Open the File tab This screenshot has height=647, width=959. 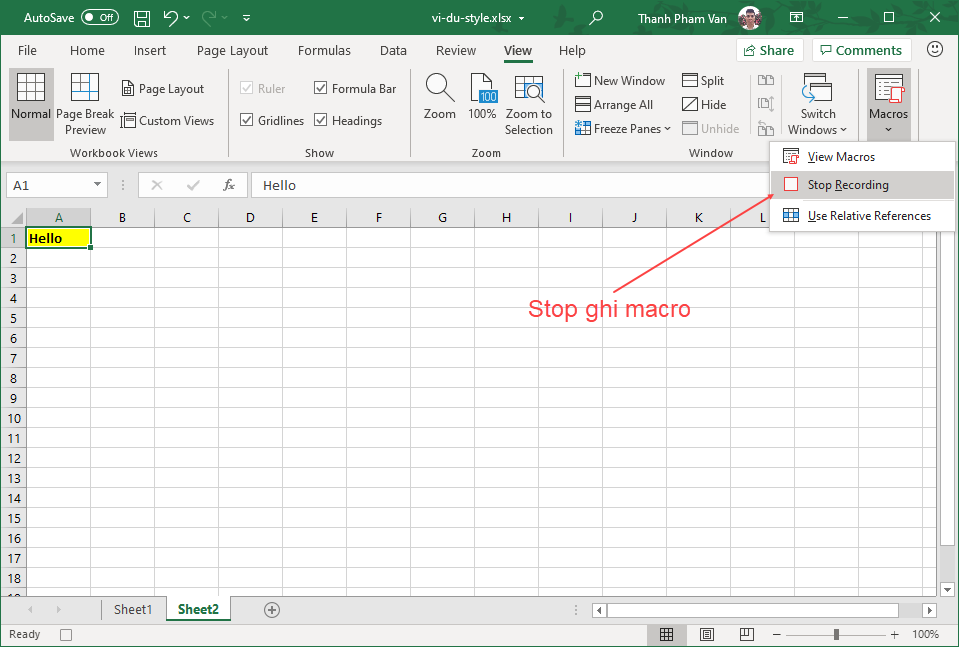(28, 51)
